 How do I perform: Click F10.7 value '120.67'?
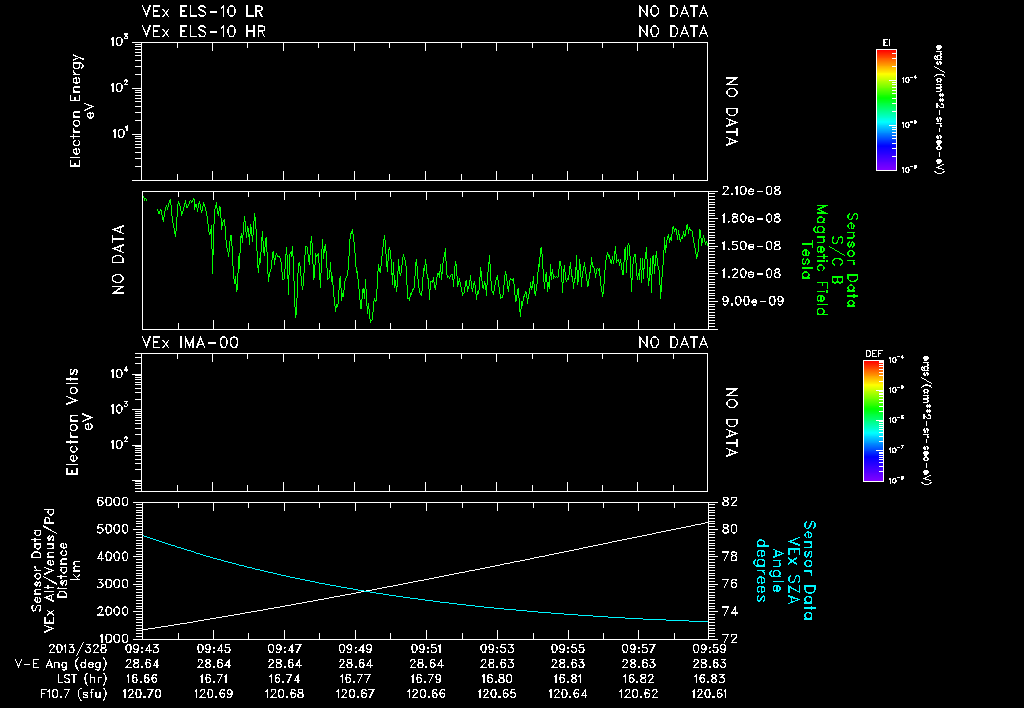click(x=355, y=694)
